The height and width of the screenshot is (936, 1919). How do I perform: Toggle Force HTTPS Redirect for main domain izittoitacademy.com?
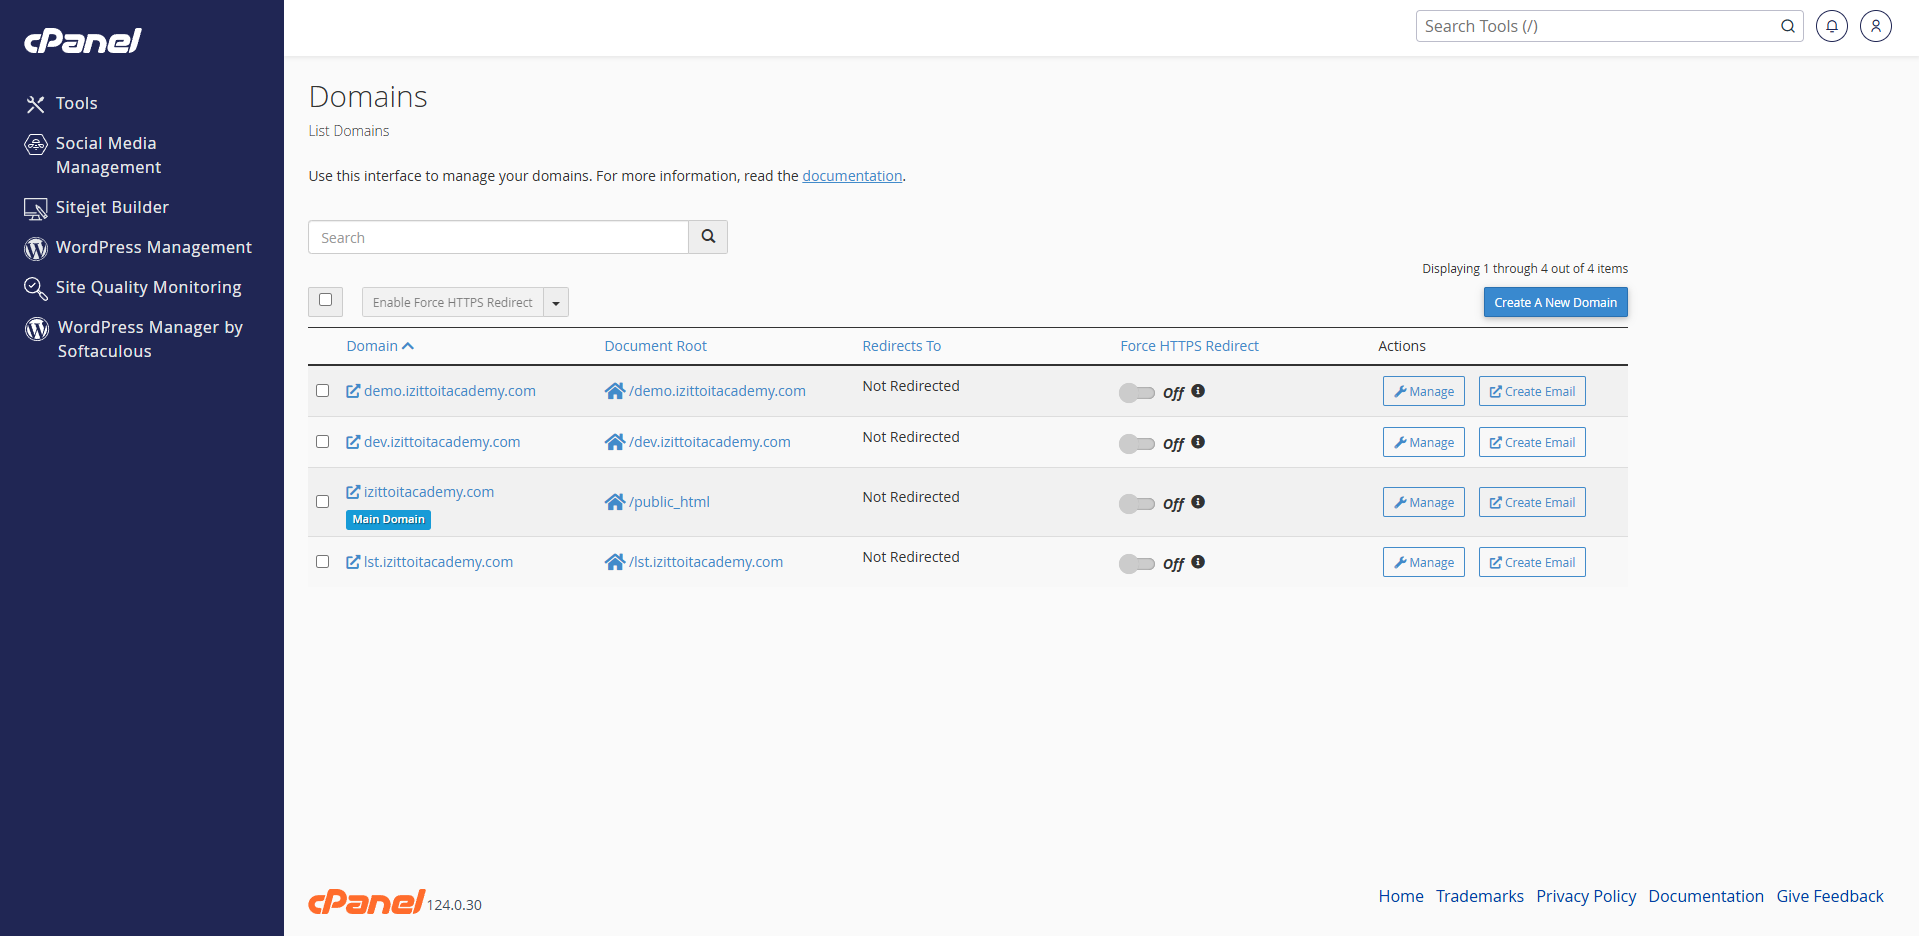point(1137,504)
